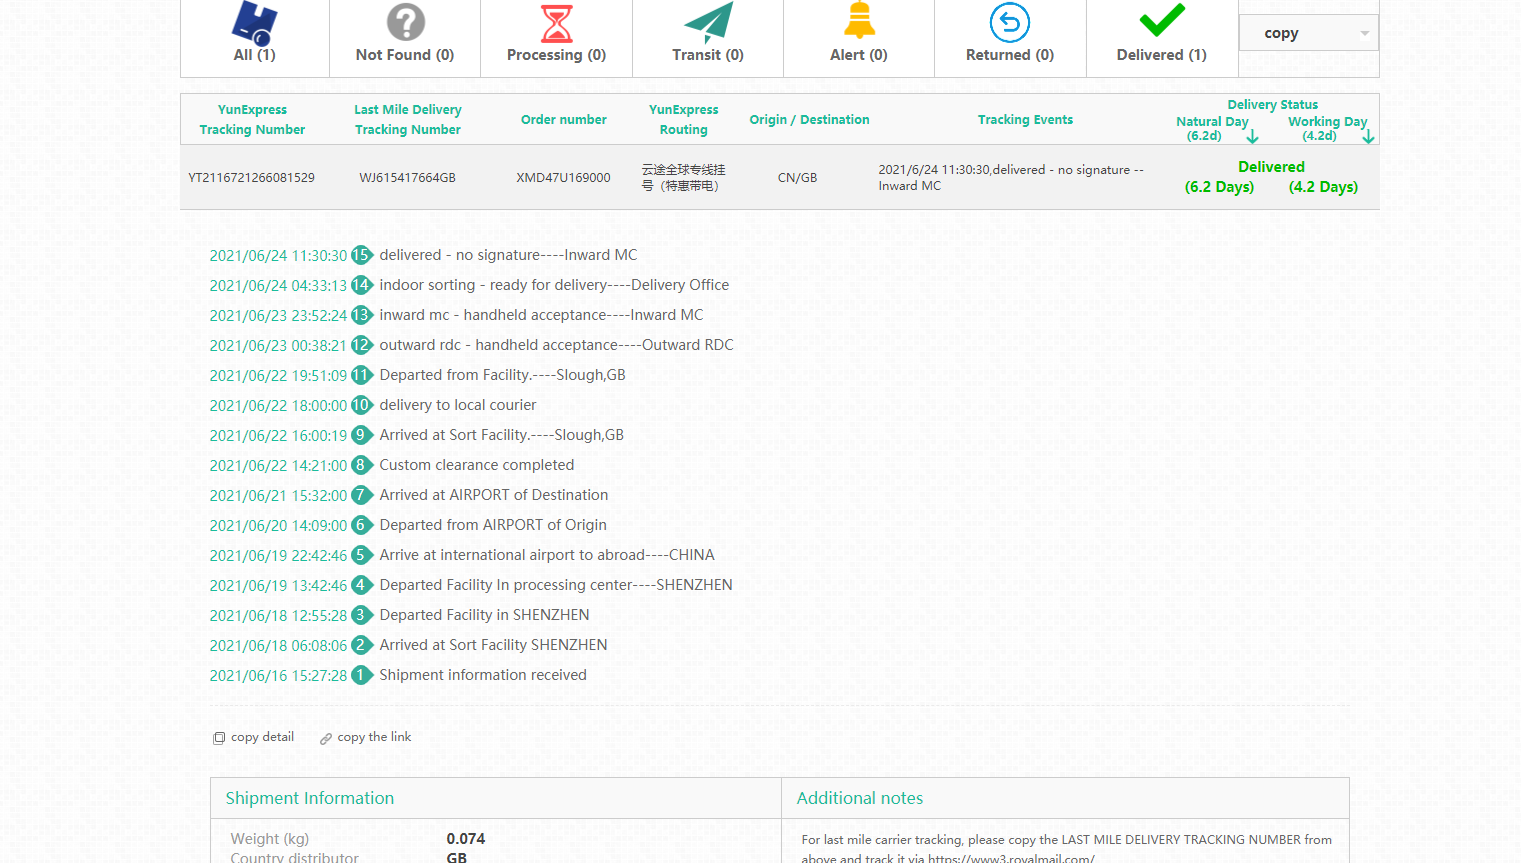Sort by Working Day arrow
1521x863 pixels.
(1368, 137)
